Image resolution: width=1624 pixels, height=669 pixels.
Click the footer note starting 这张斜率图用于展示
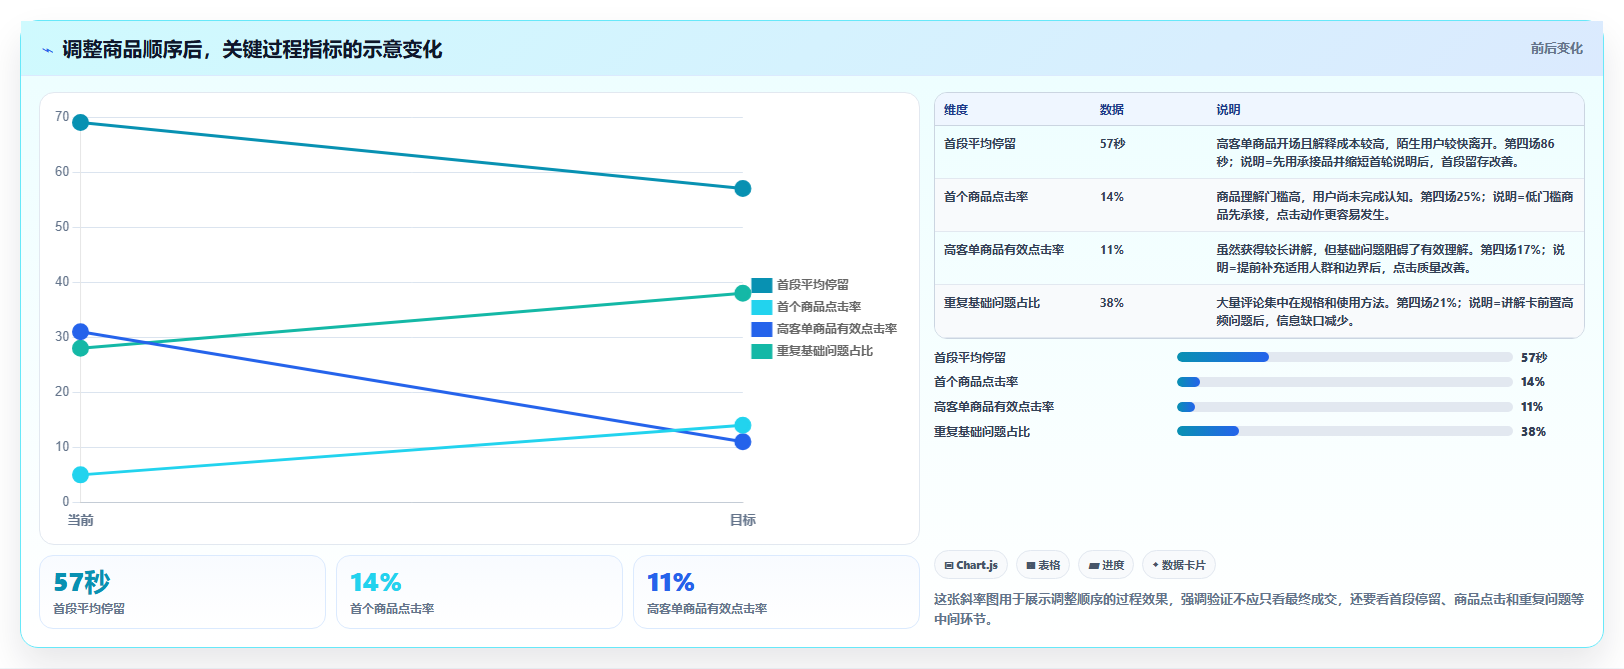(1259, 609)
